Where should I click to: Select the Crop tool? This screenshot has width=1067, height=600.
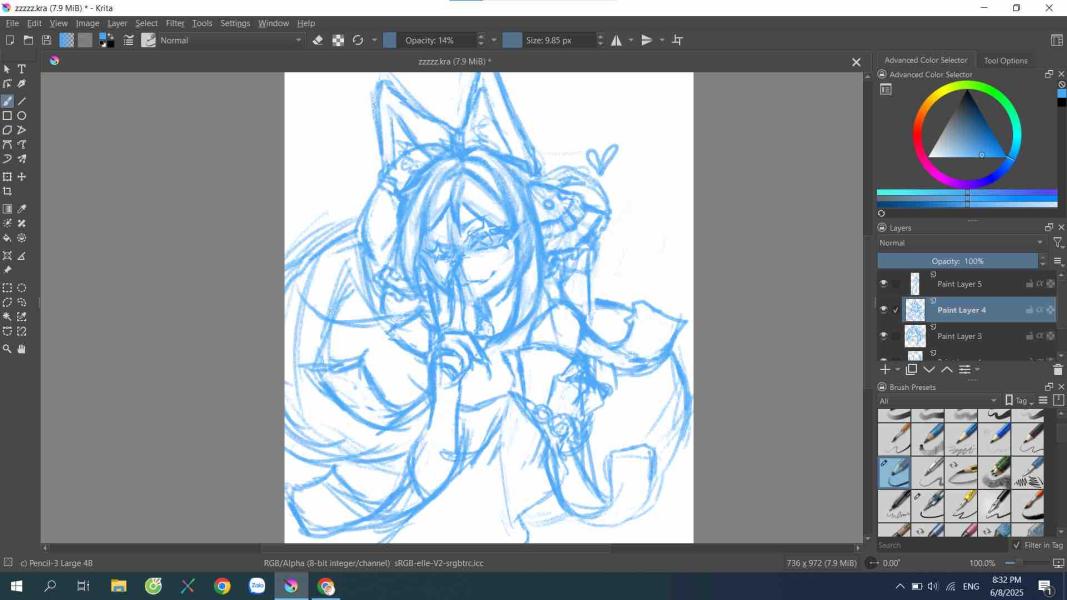(7, 191)
